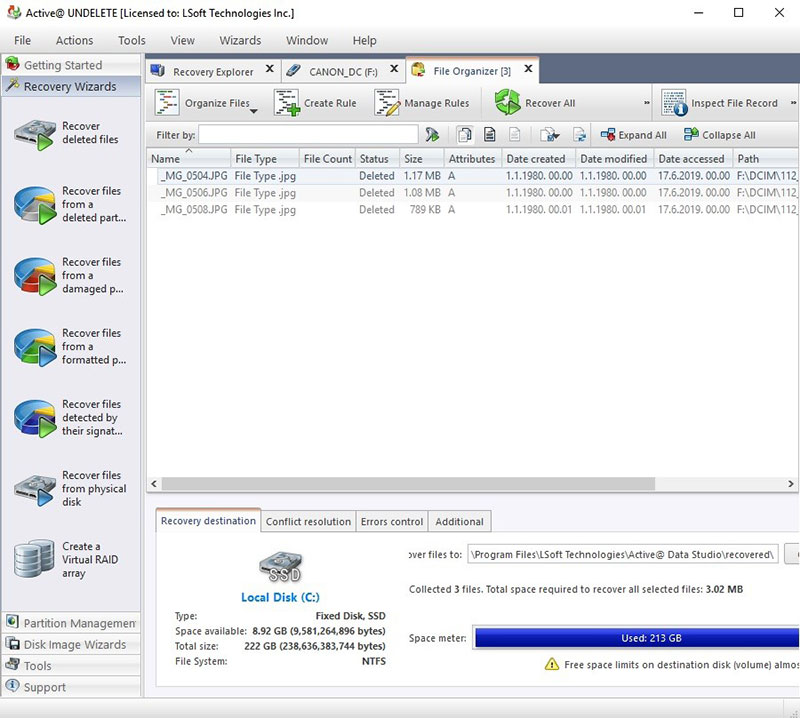Screen dimensions: 800x718
Task: Click the left arrow of the horizontal scrollbar
Action: (x=154, y=483)
